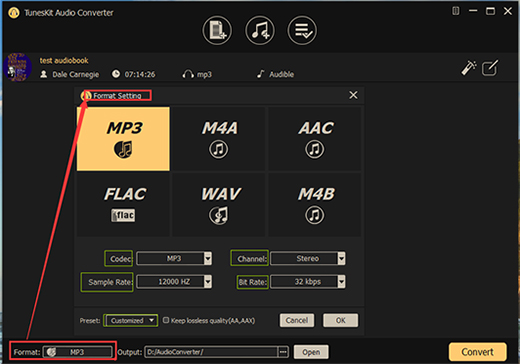
Task: Click the edit tag icon for test audiobook
Action: point(490,68)
